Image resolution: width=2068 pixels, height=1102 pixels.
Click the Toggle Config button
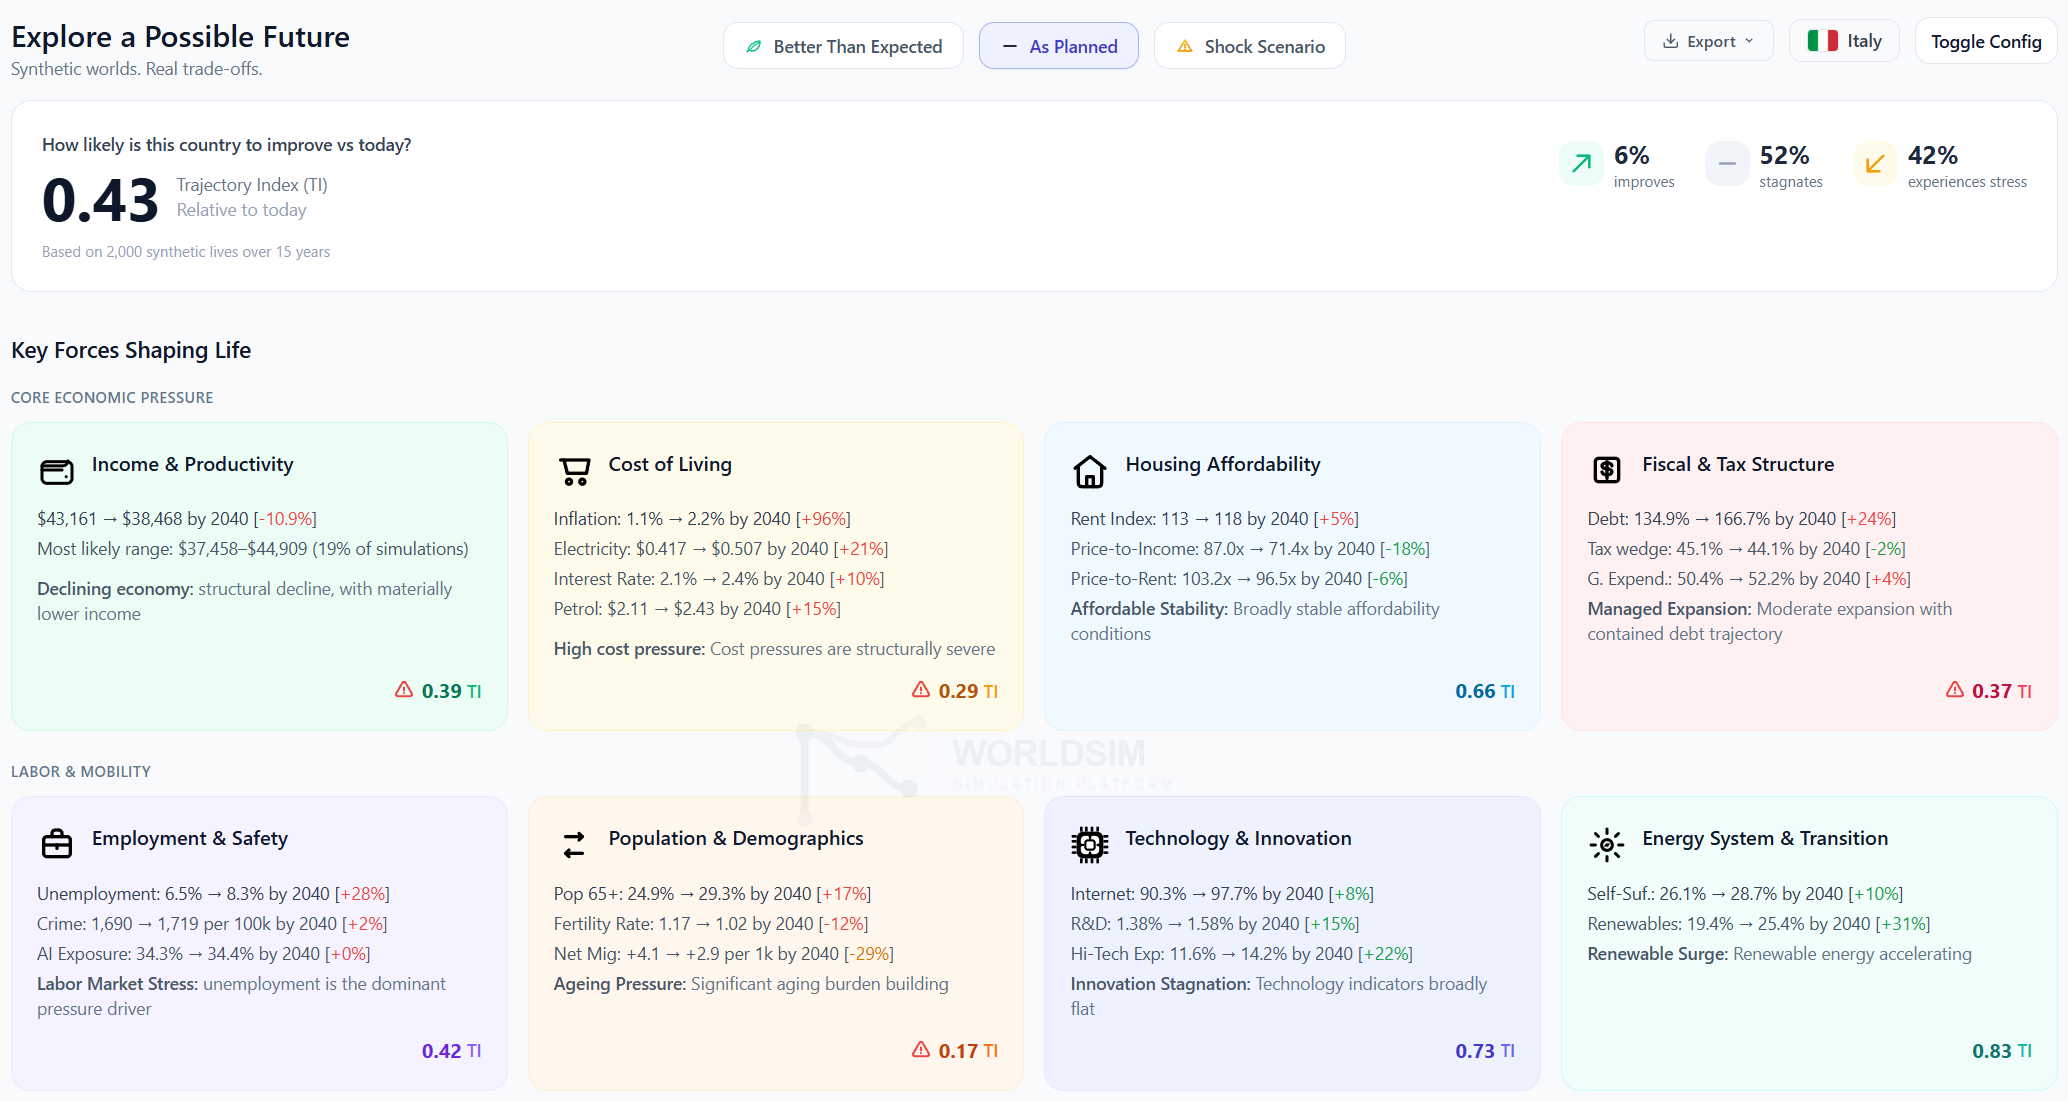1985,41
